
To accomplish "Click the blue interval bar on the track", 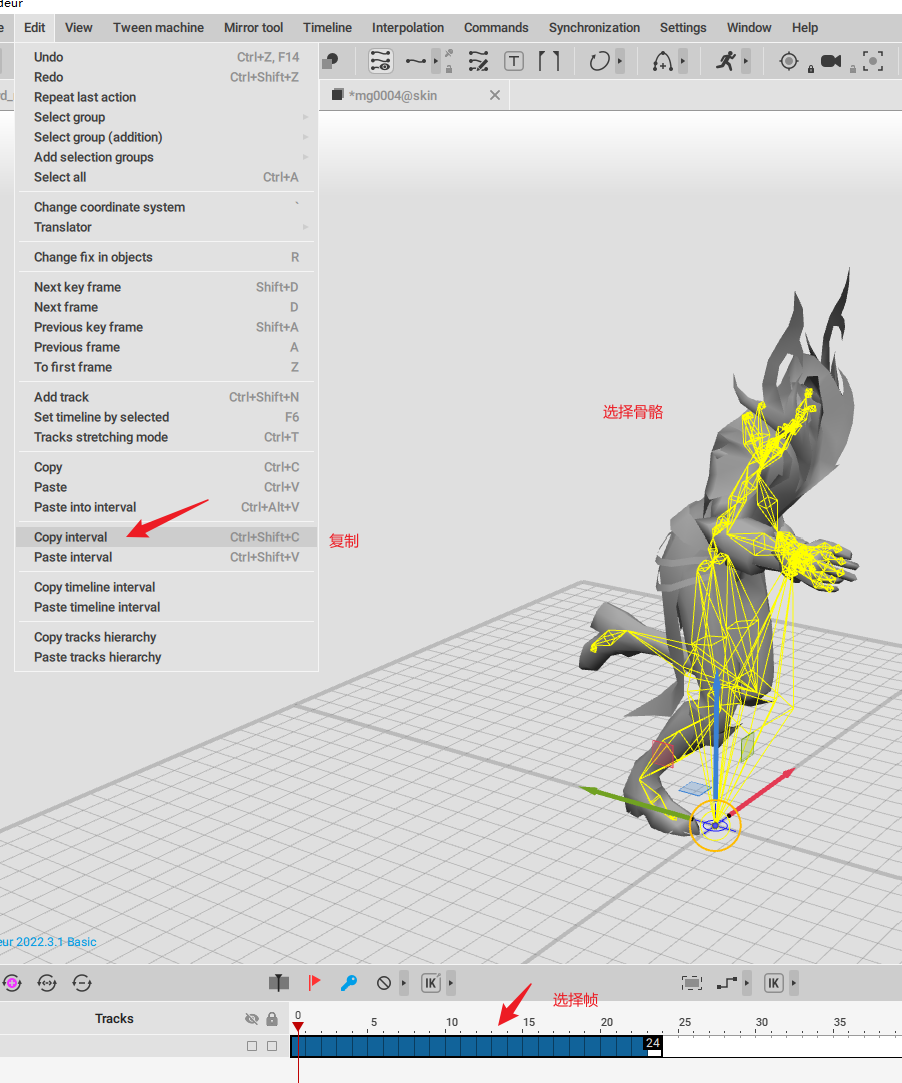I will click(468, 1046).
